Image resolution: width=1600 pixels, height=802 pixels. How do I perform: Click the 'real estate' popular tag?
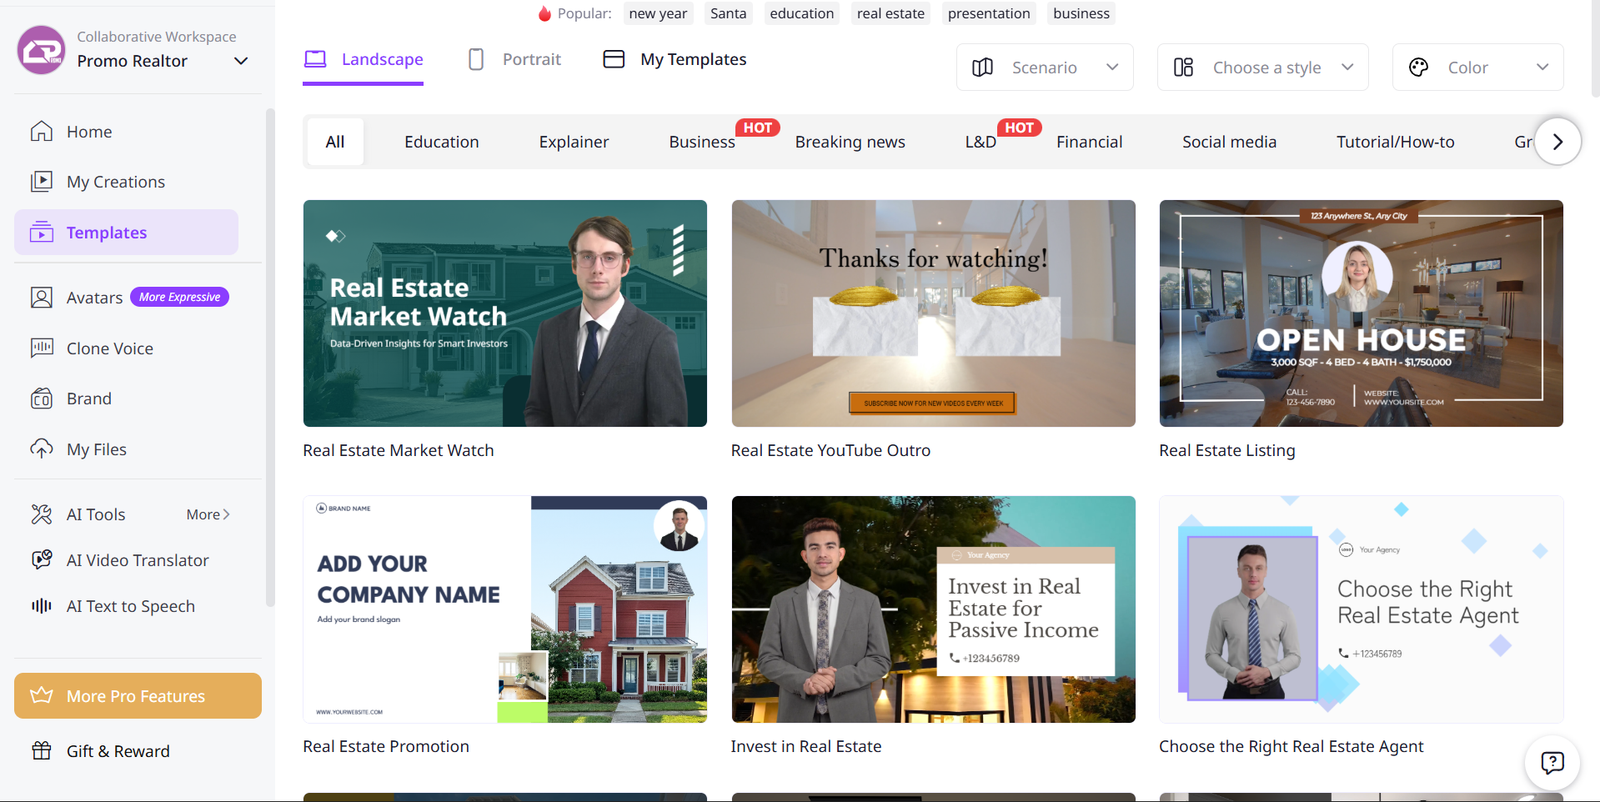(x=890, y=13)
